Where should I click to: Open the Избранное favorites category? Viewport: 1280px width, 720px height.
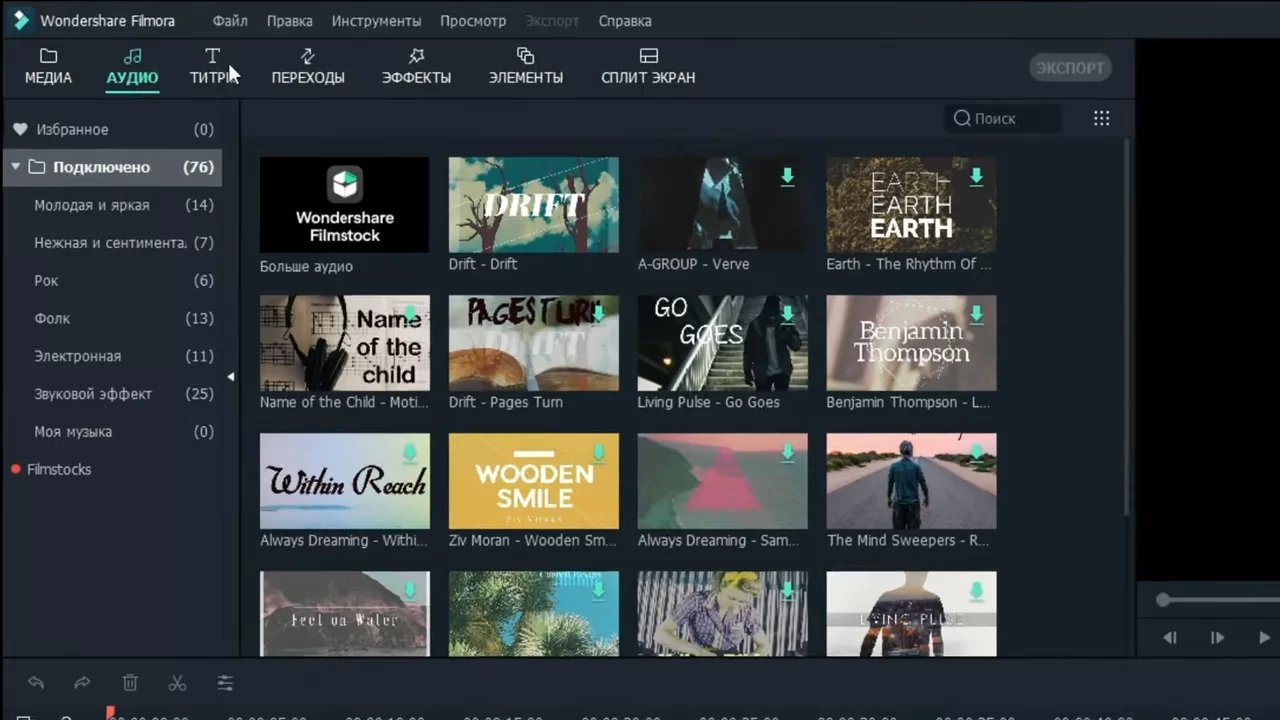click(72, 129)
